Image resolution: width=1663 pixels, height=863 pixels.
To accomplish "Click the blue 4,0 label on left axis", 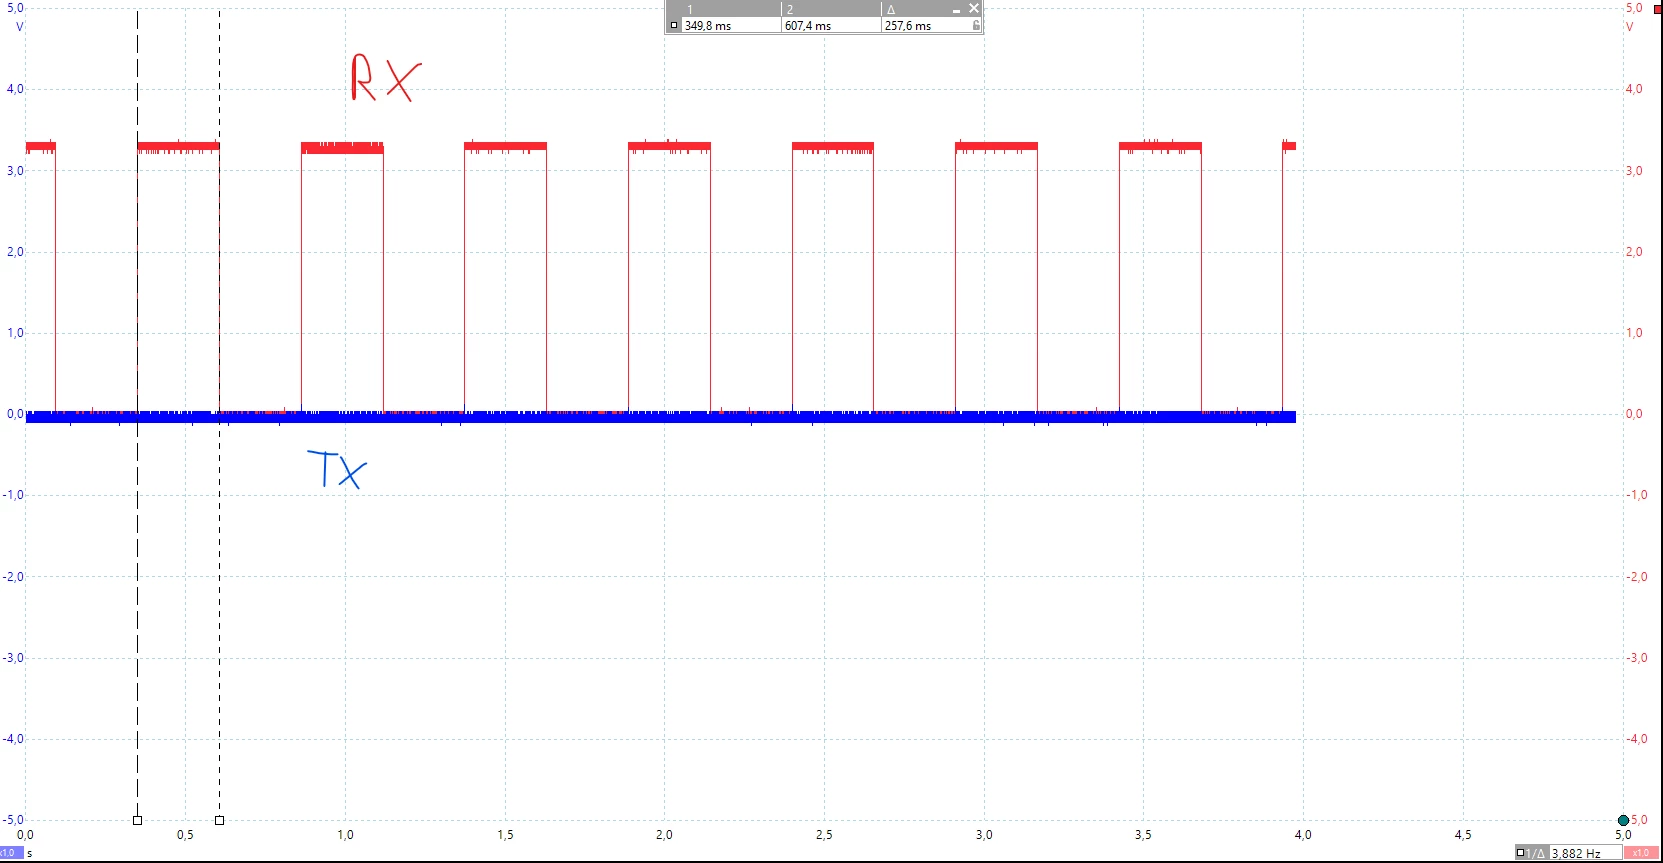I will [x=15, y=89].
